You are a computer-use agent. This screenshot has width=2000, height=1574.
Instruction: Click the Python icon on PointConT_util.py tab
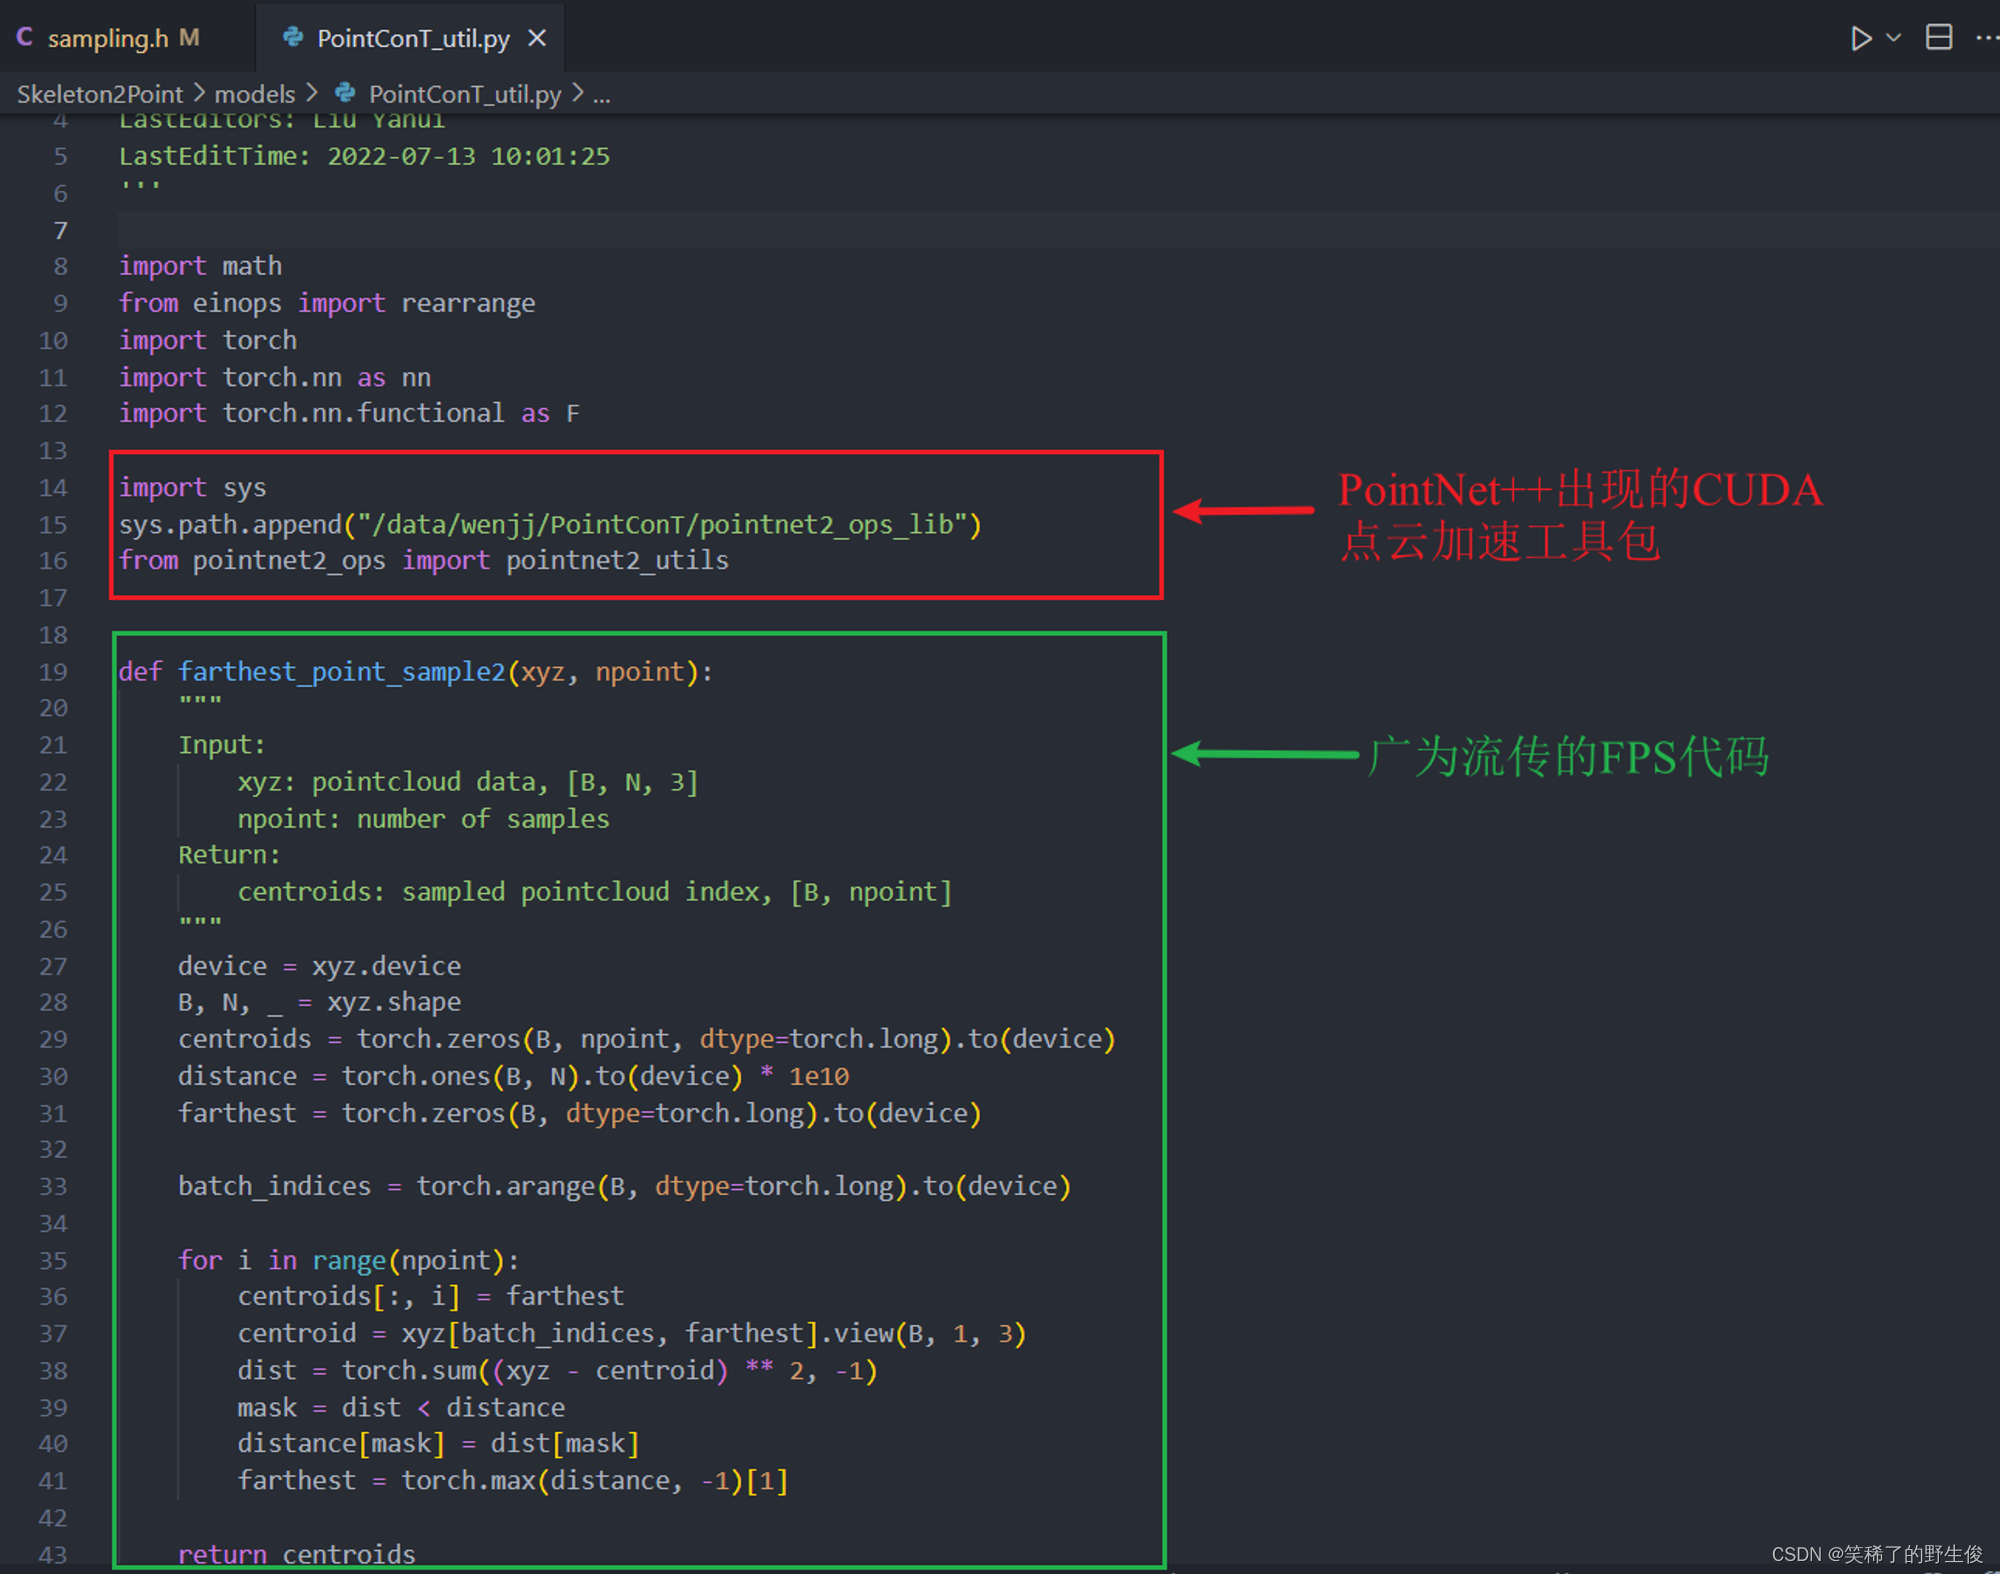292,38
